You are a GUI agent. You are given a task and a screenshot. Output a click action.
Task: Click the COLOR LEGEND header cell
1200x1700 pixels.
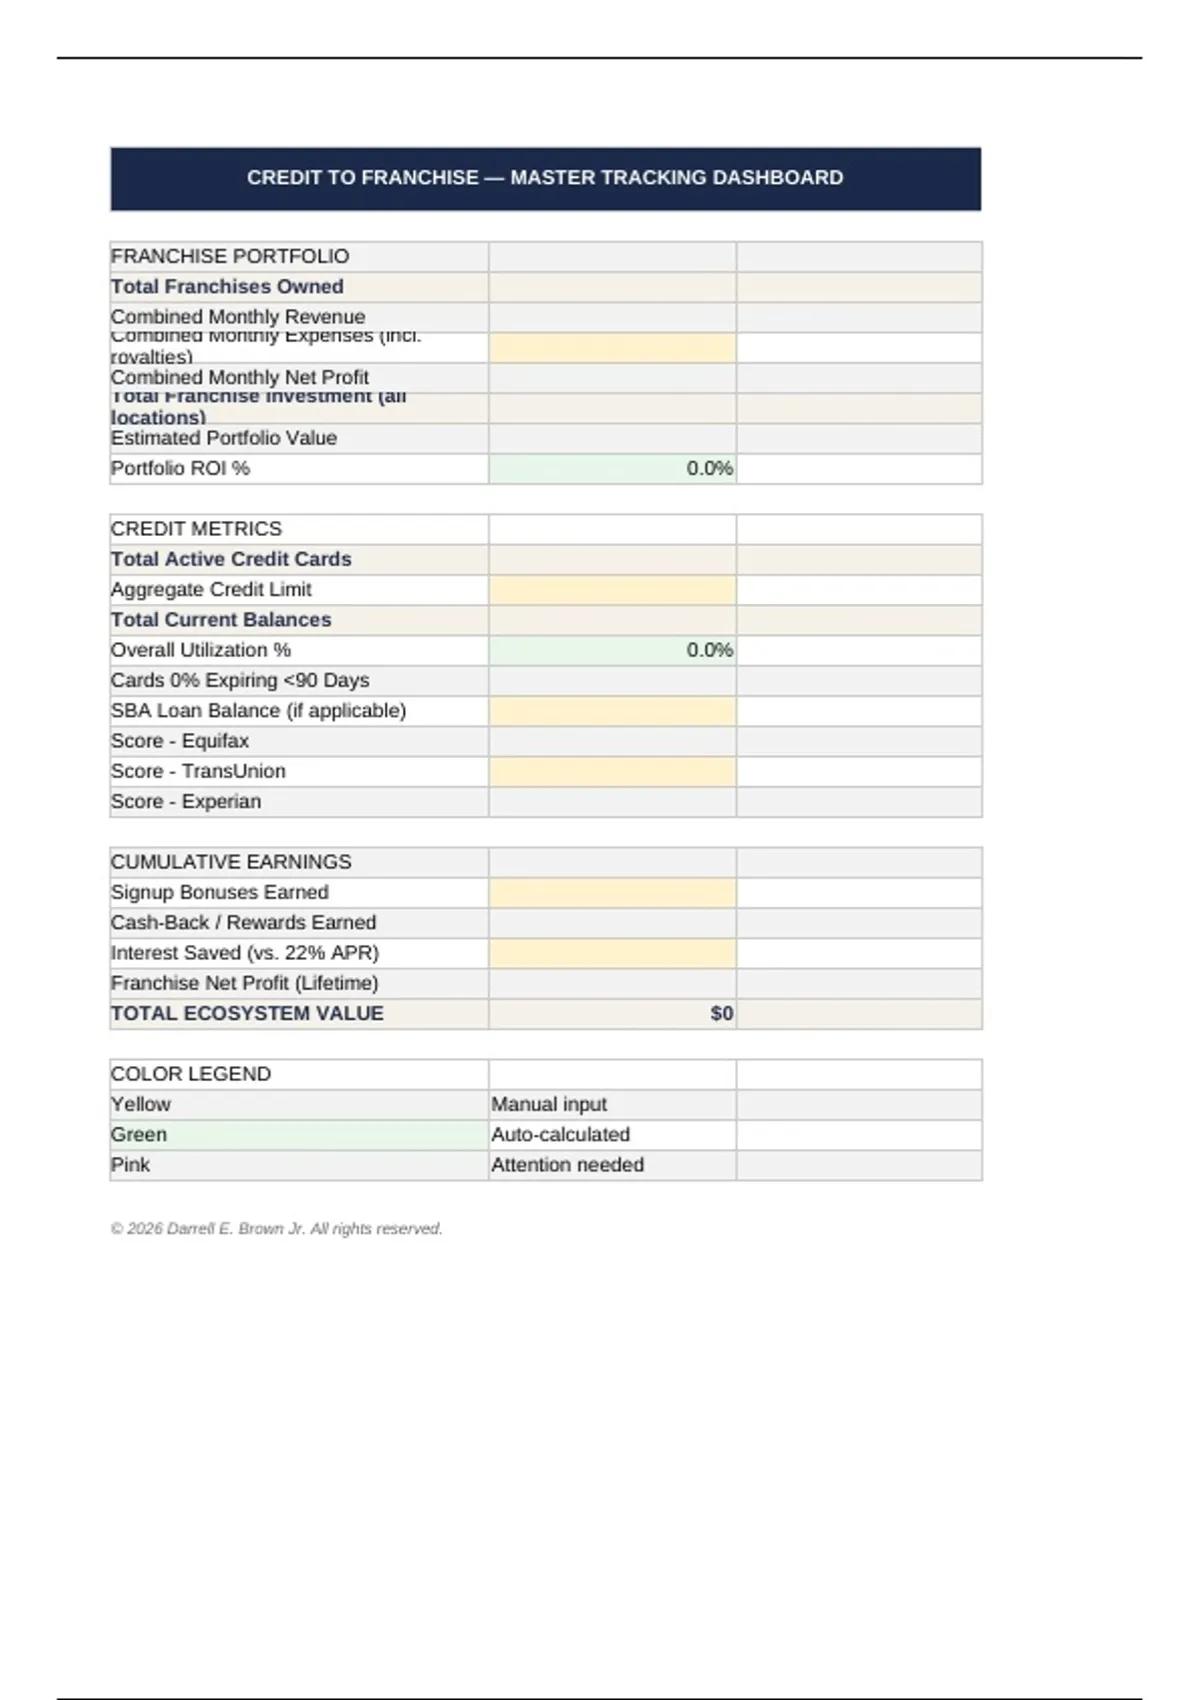(299, 1074)
